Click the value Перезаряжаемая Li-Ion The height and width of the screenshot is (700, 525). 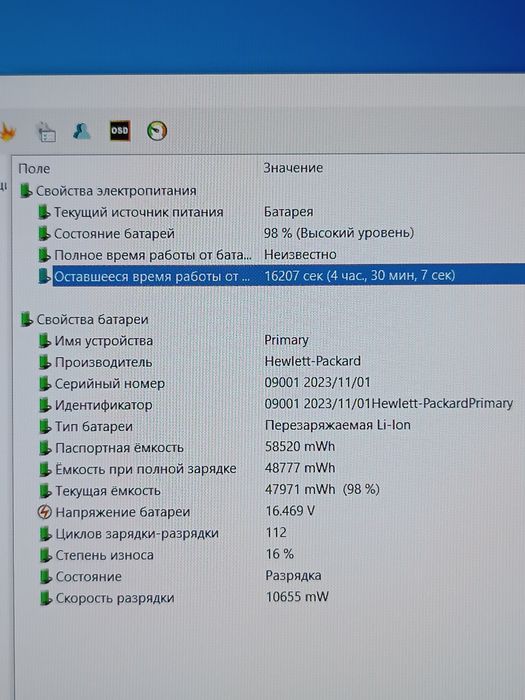pyautogui.click(x=338, y=425)
